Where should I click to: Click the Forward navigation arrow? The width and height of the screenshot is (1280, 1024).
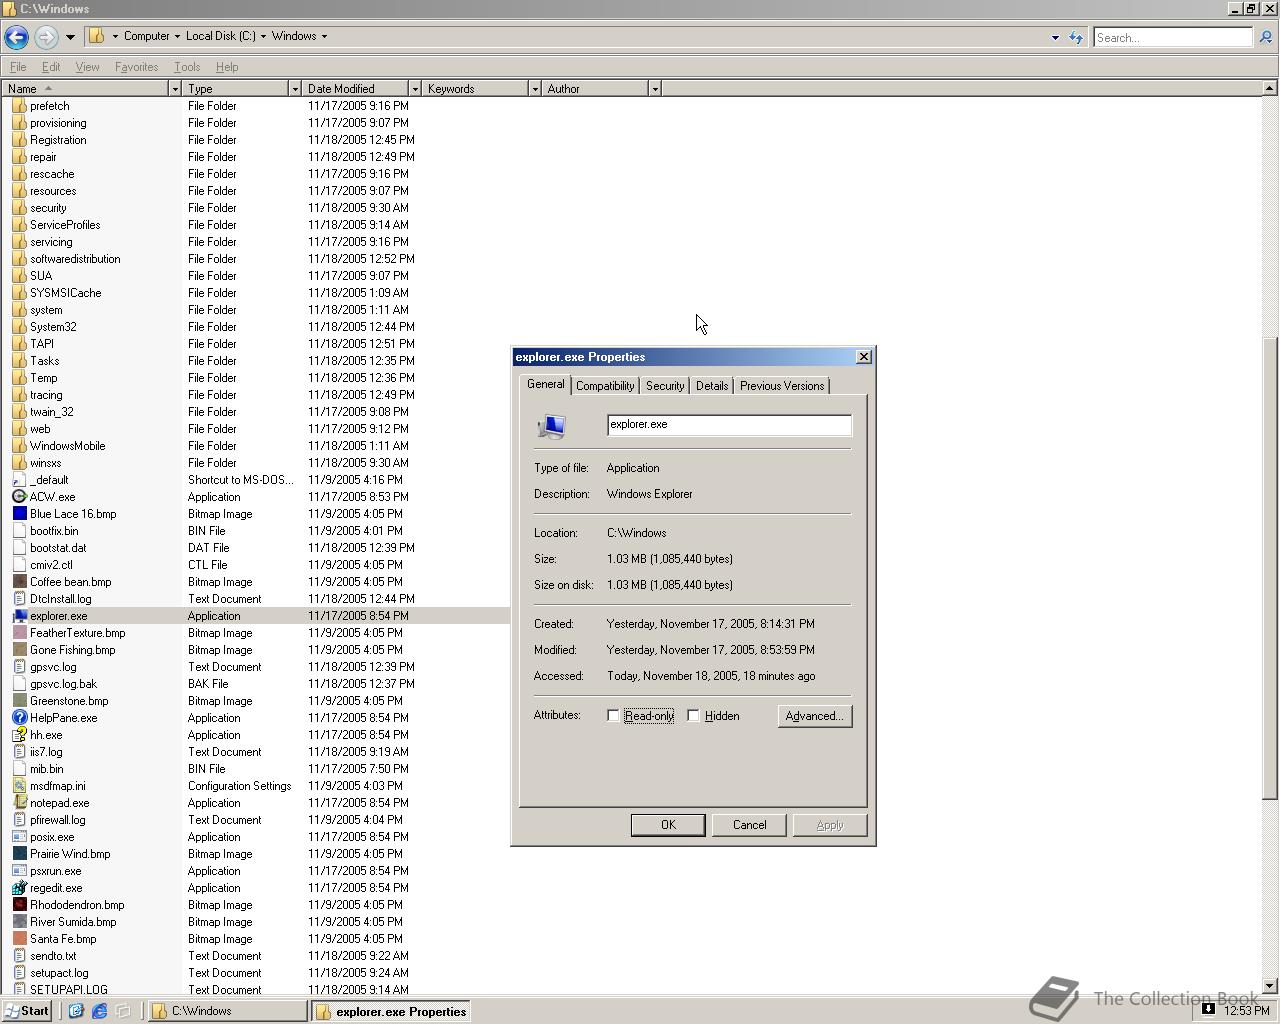pos(46,37)
